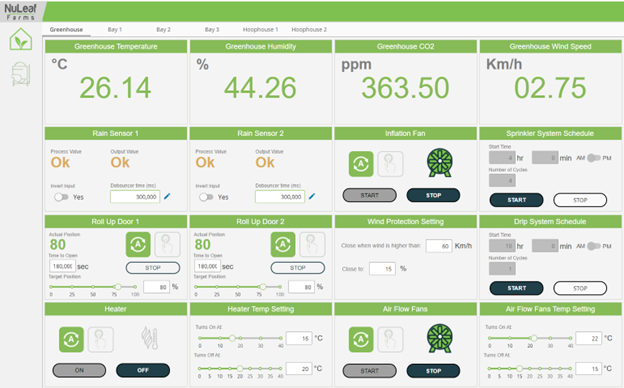Select auto mode icon for Heater
Screen dimensions: 624x388
(x=71, y=339)
